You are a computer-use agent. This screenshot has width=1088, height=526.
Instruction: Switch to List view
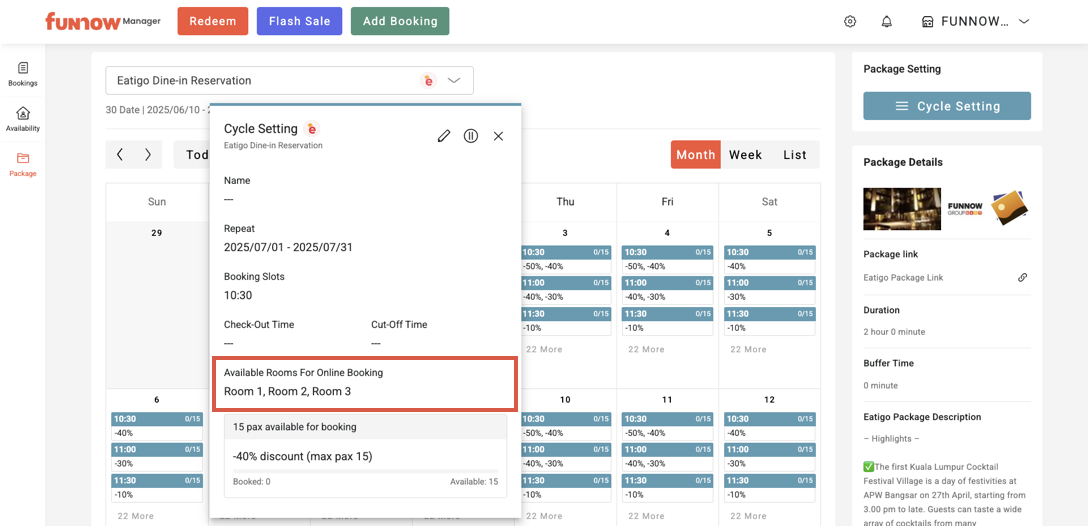[795, 155]
